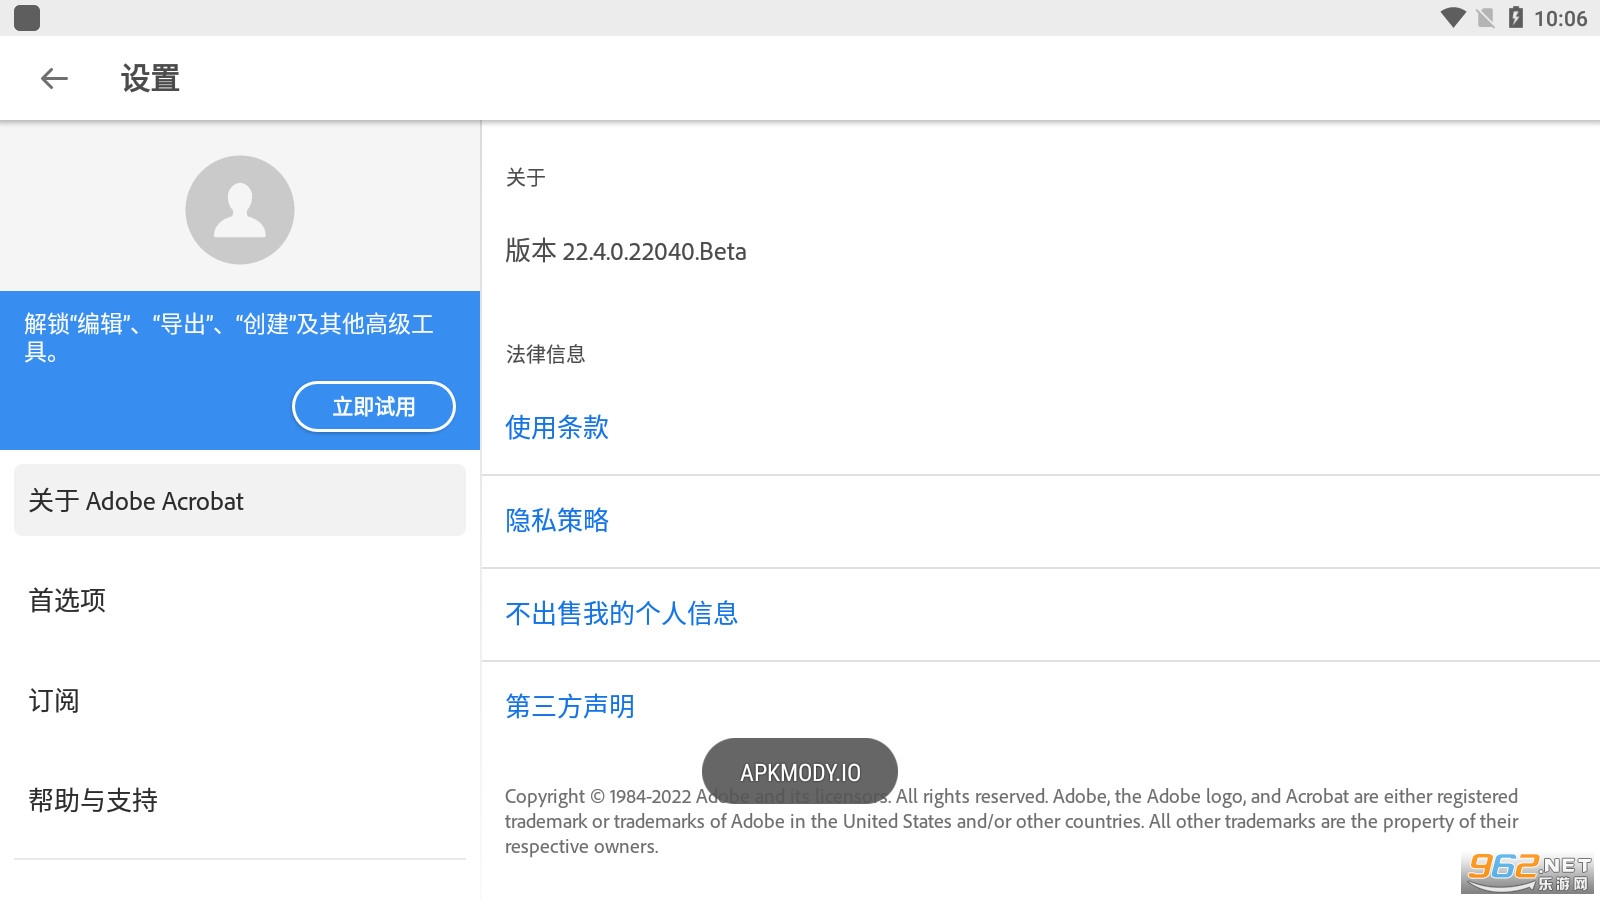Open the 使用条款 link
1600x900 pixels.
557,428
